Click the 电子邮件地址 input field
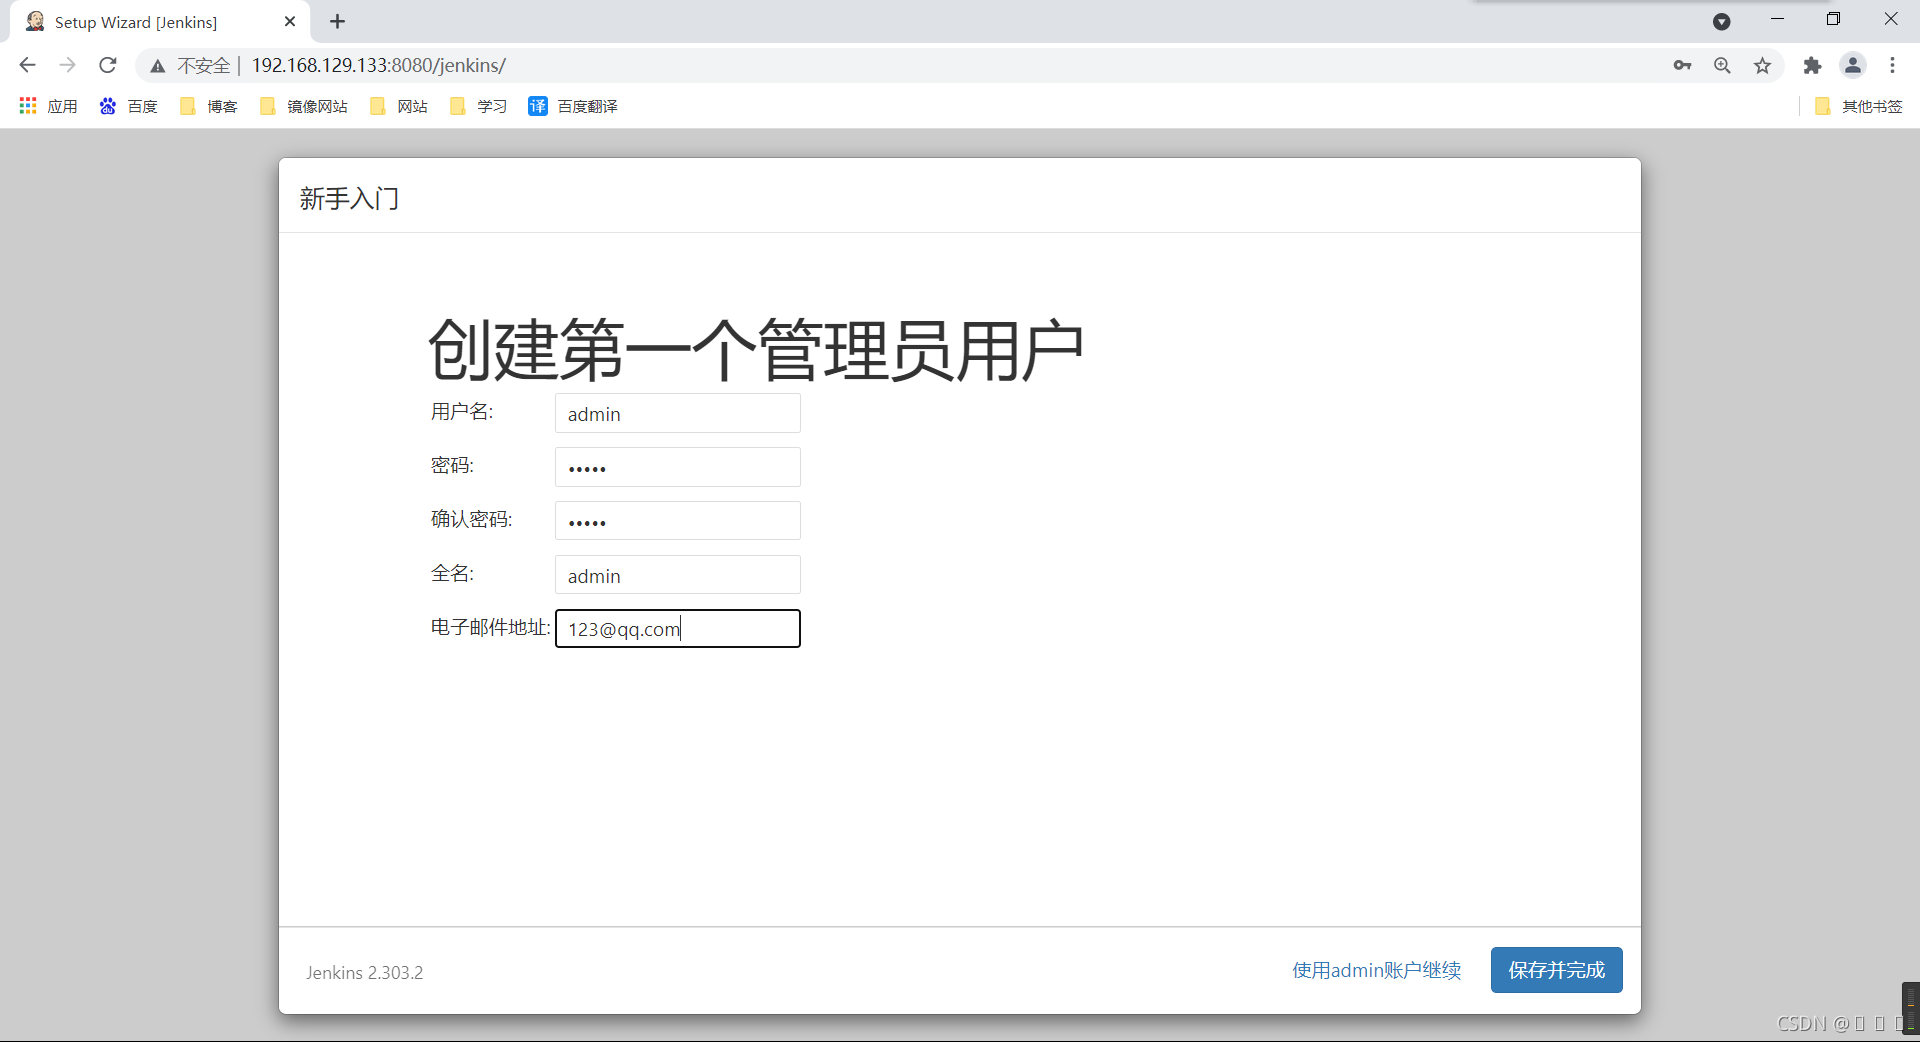The image size is (1920, 1042). [x=677, y=629]
